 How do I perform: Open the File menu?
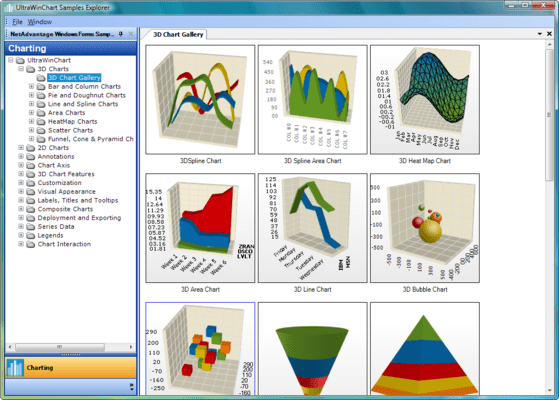click(17, 22)
